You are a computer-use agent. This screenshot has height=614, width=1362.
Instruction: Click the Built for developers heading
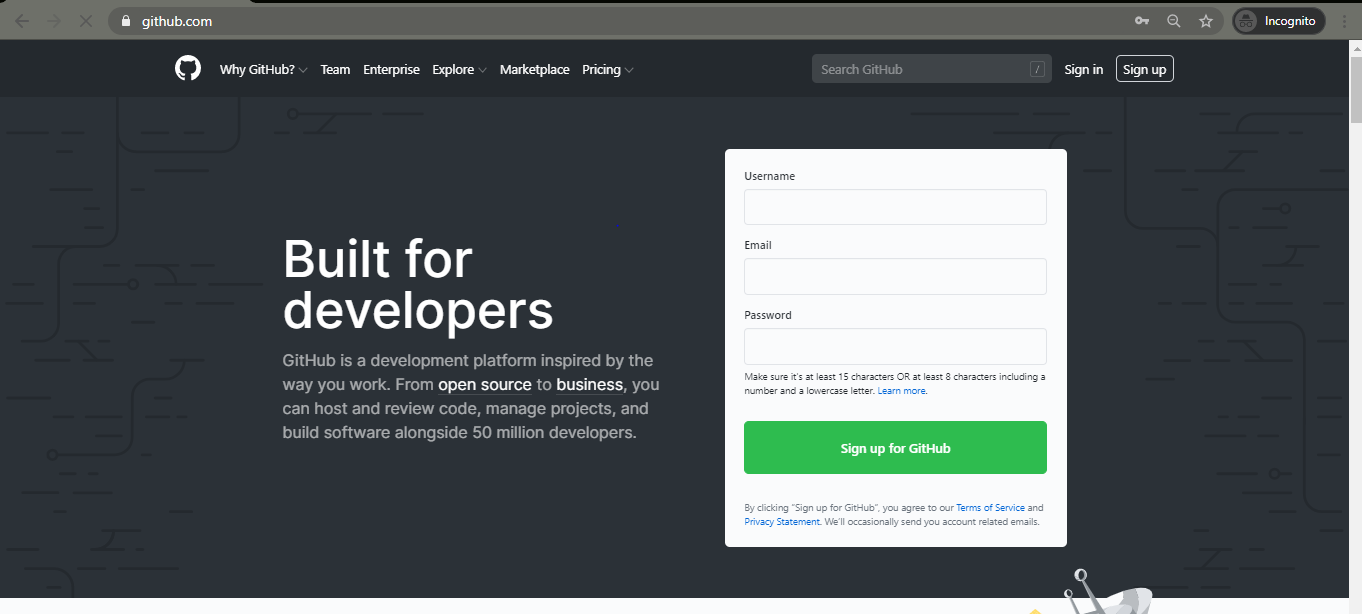coord(418,284)
